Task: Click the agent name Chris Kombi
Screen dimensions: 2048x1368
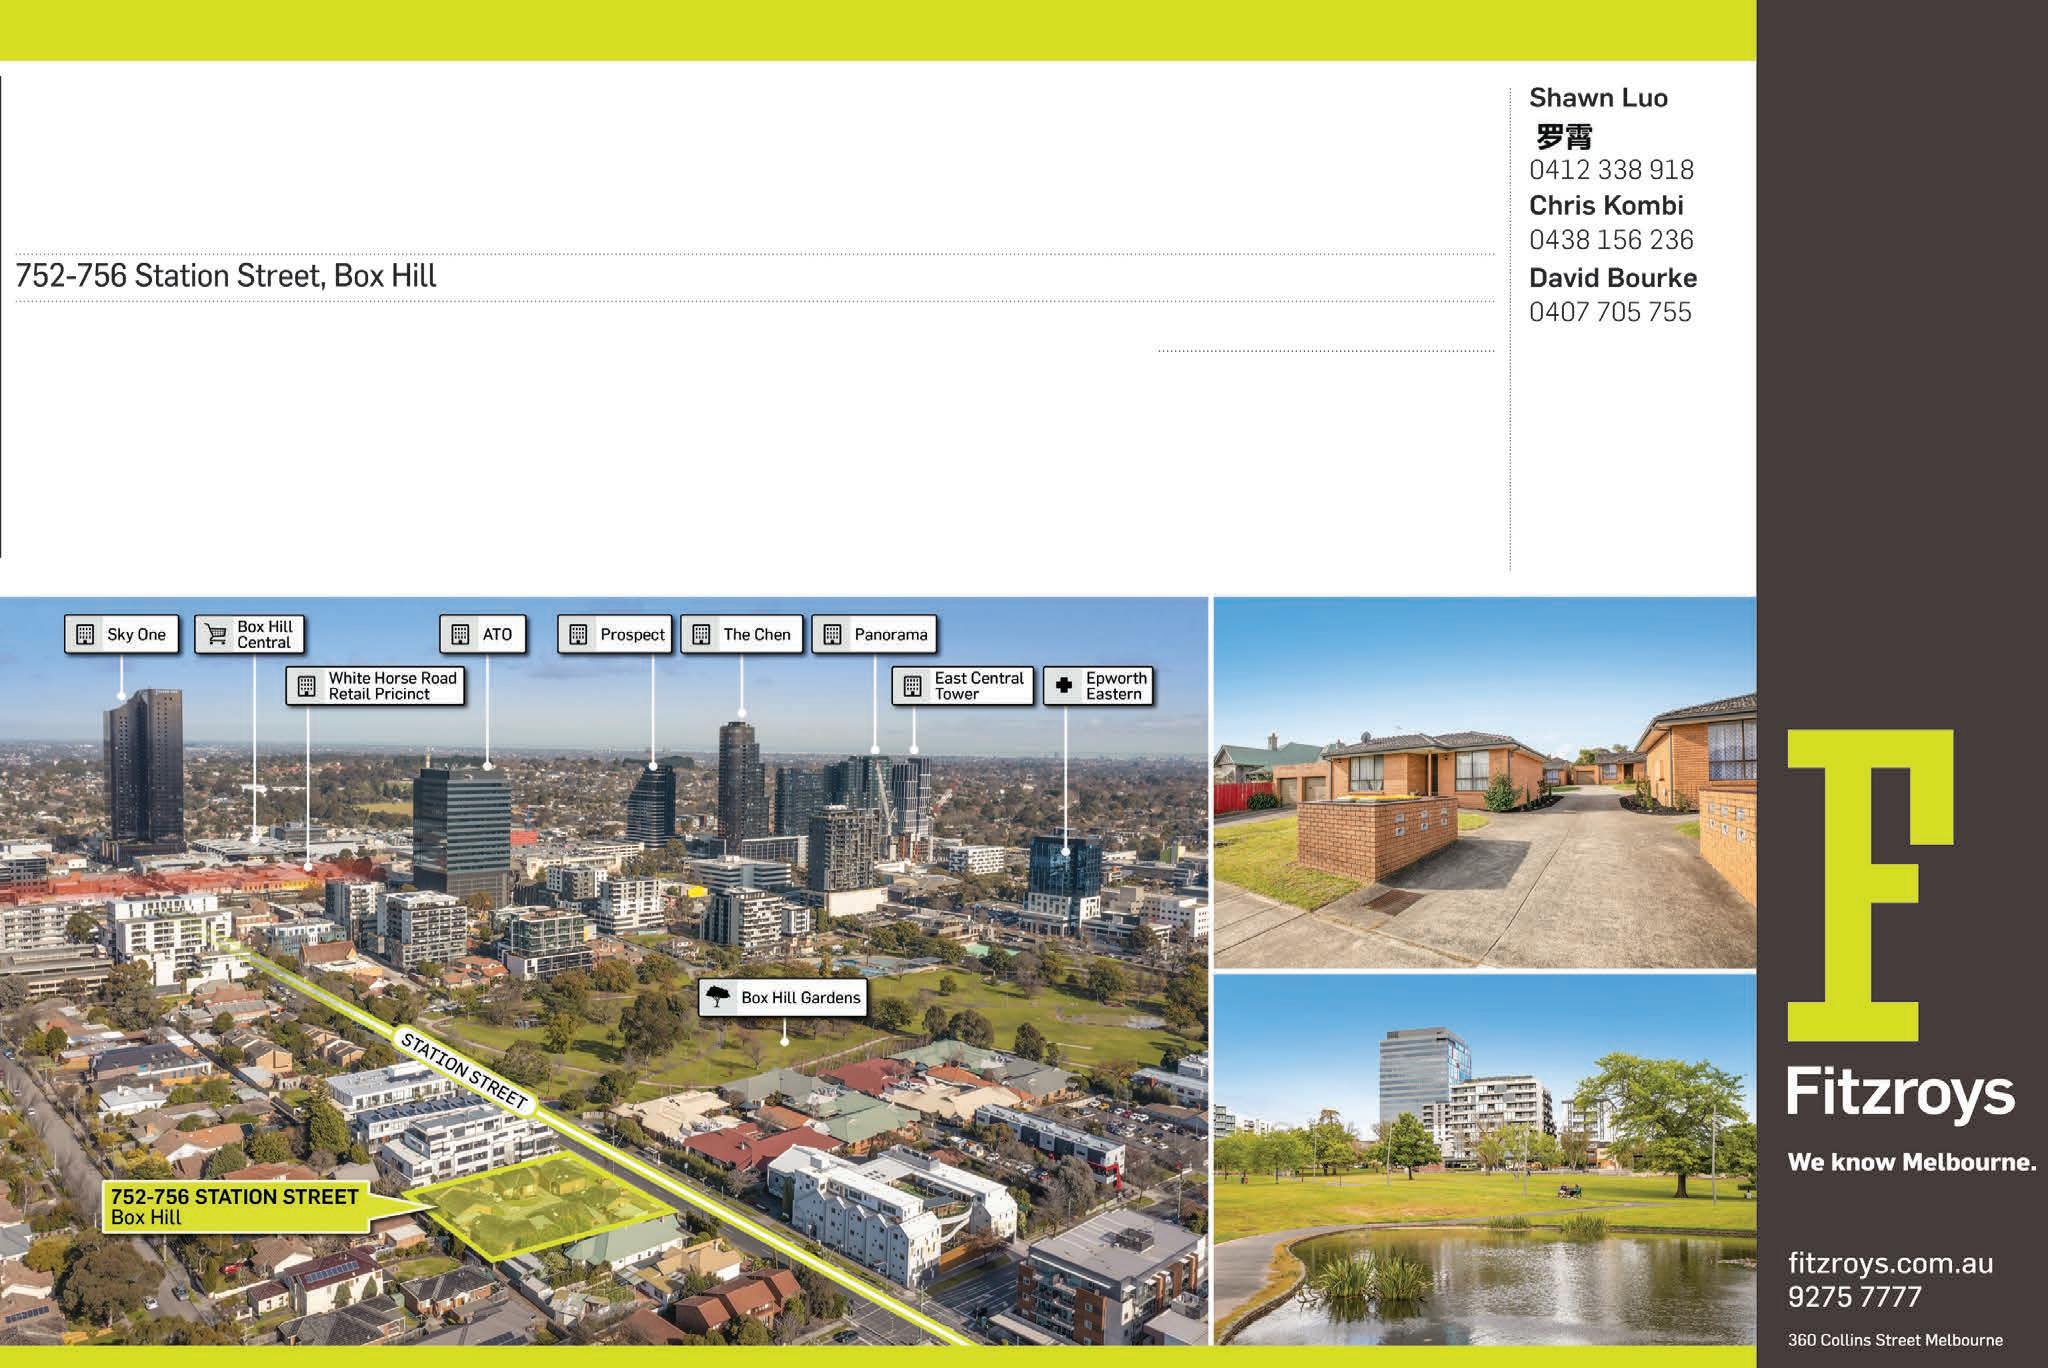Action: [x=1606, y=205]
